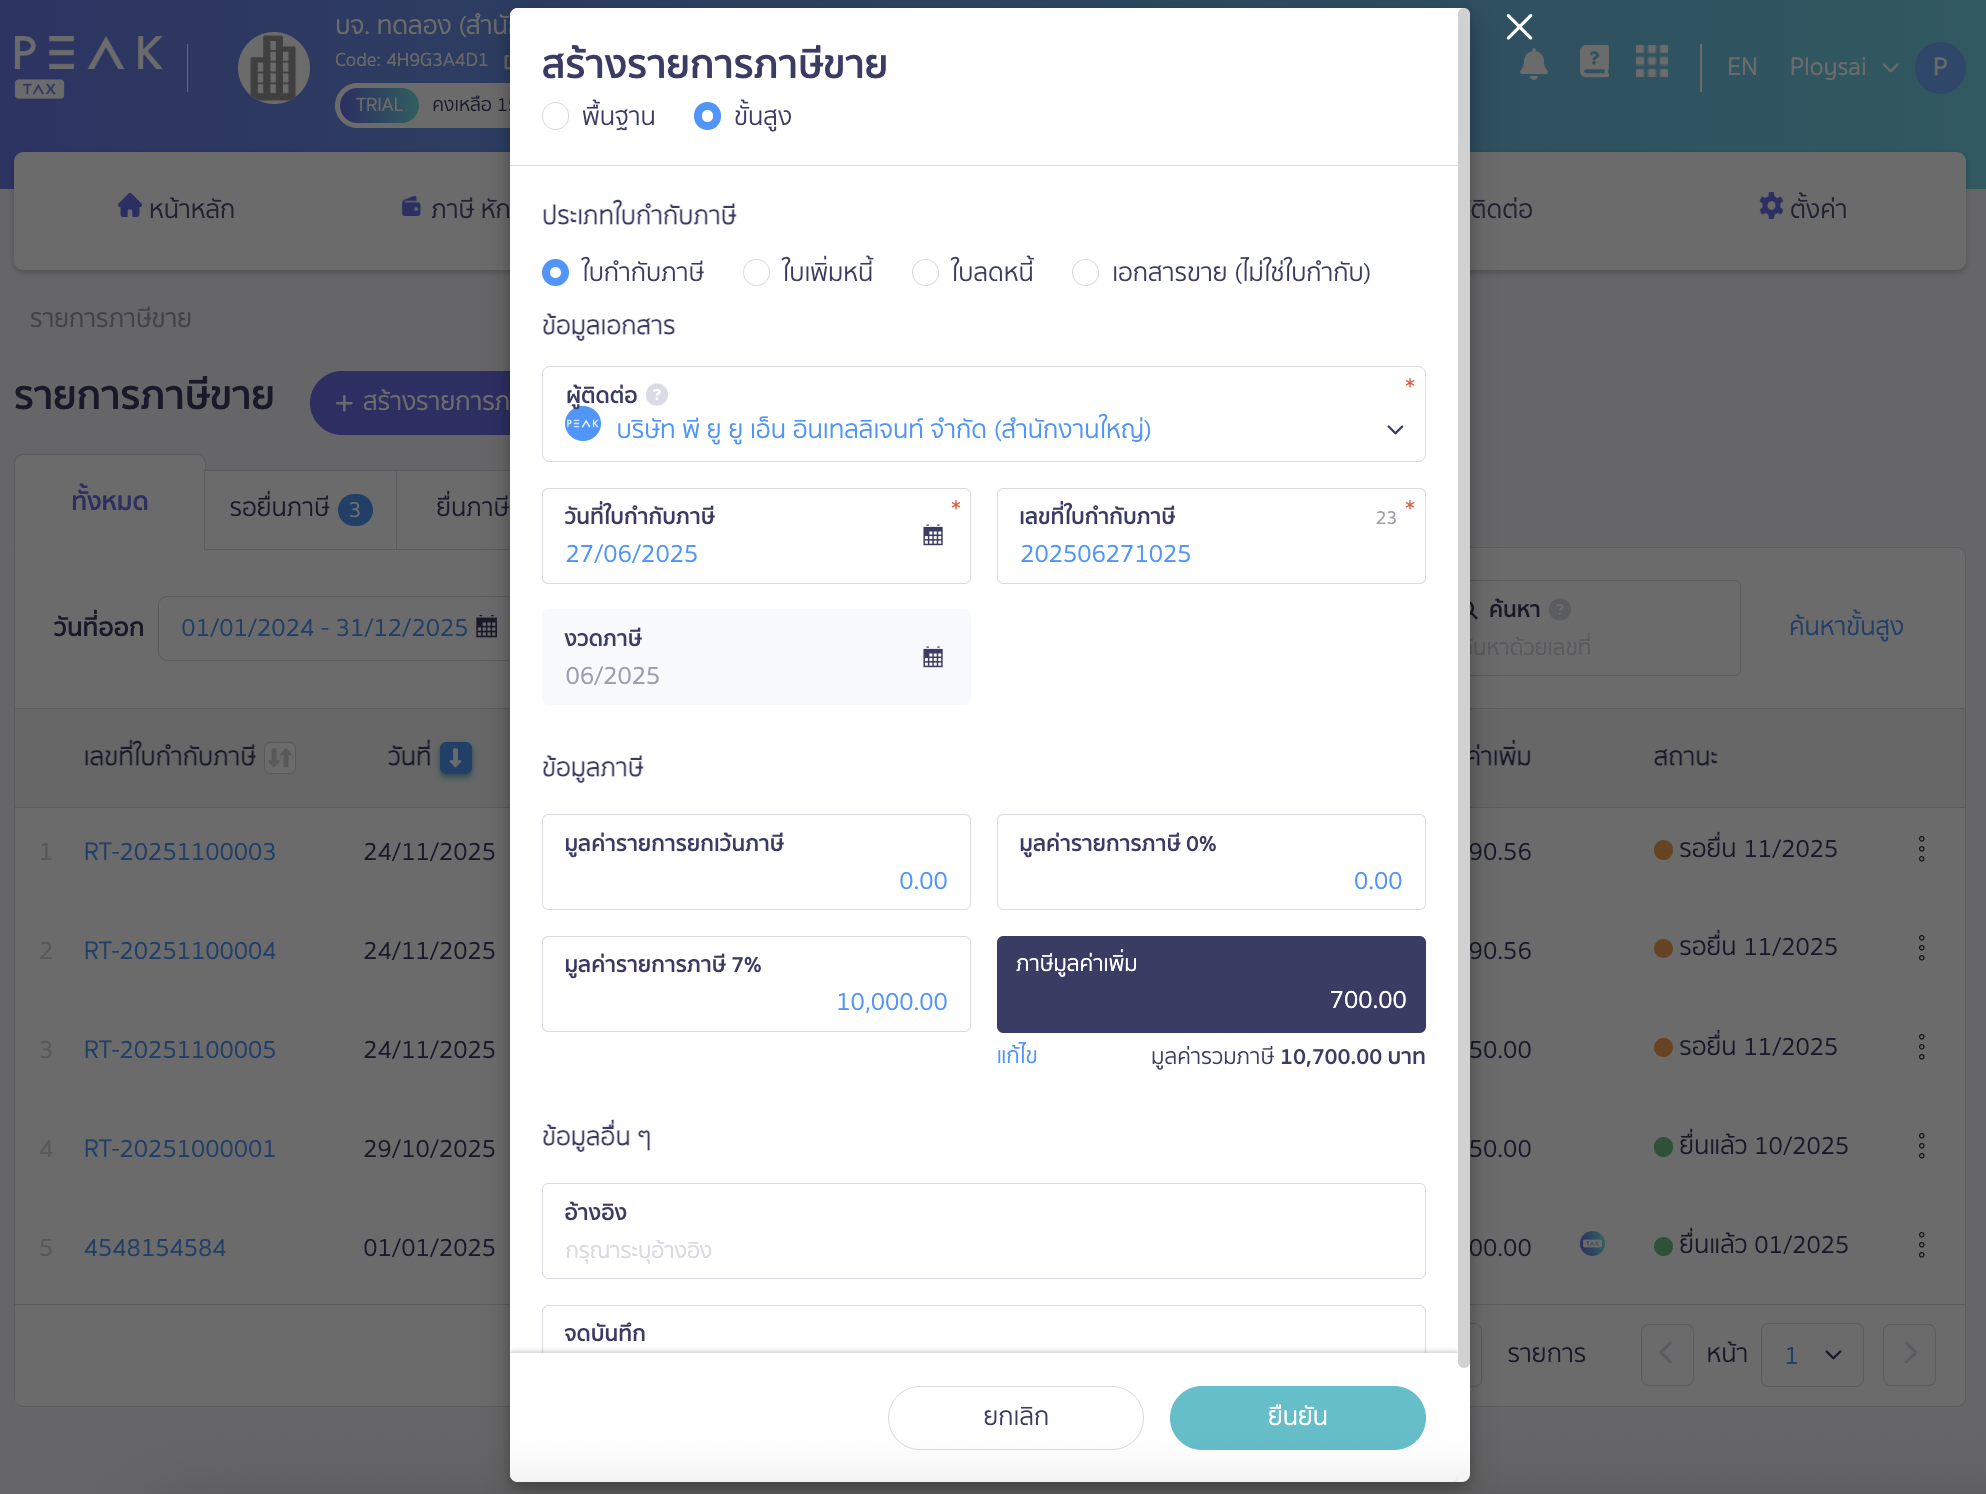1986x1494 pixels.
Task: Go to the หน้าหลัก home icon
Action: click(130, 206)
